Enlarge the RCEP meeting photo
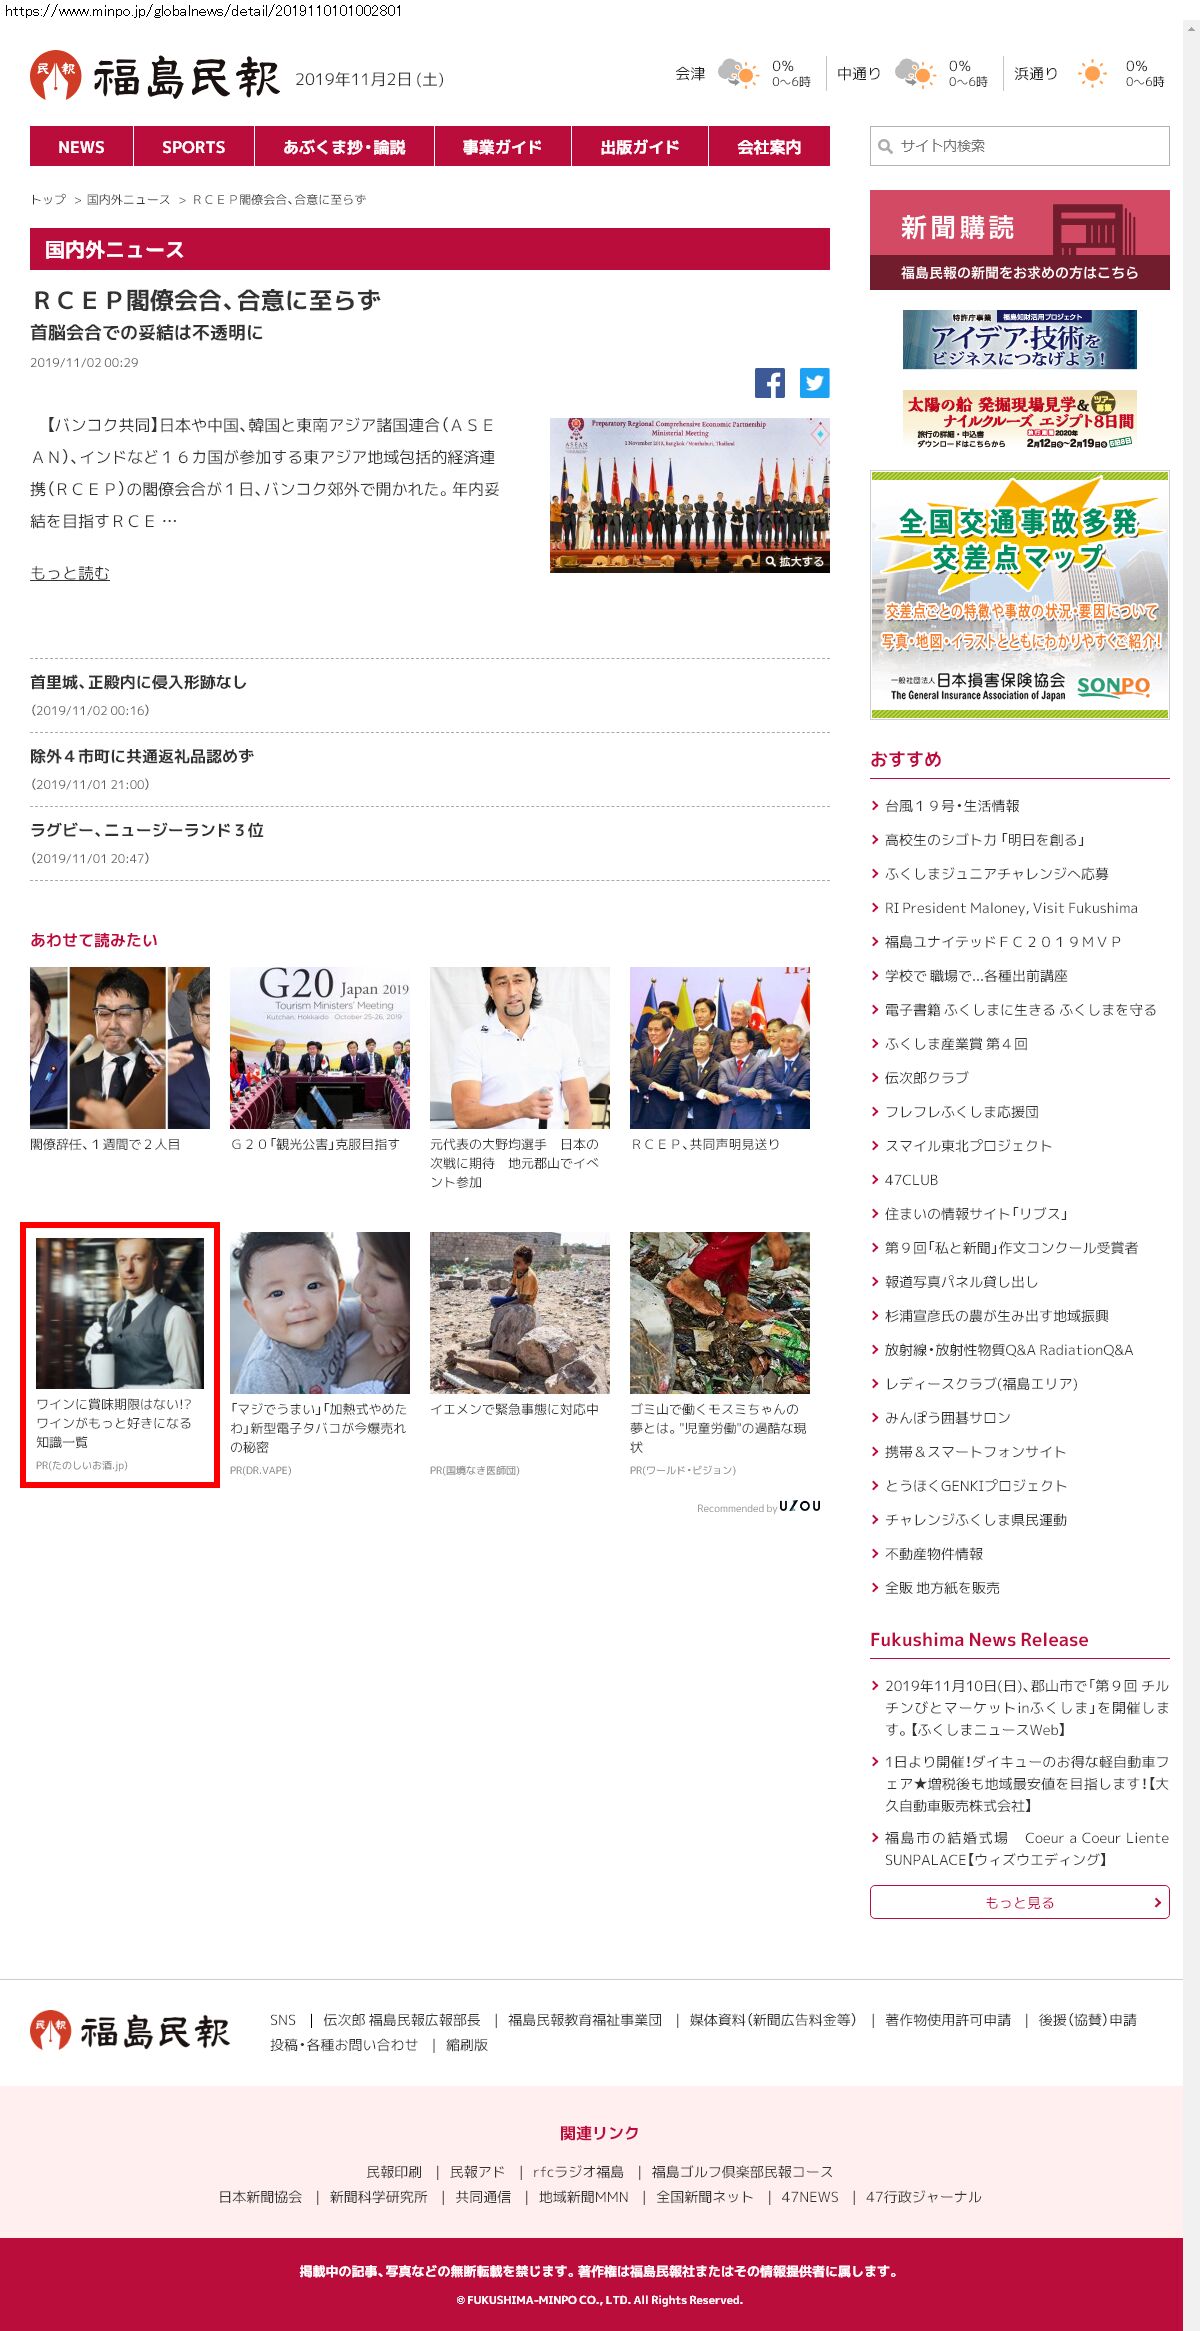1200x2331 pixels. [795, 561]
